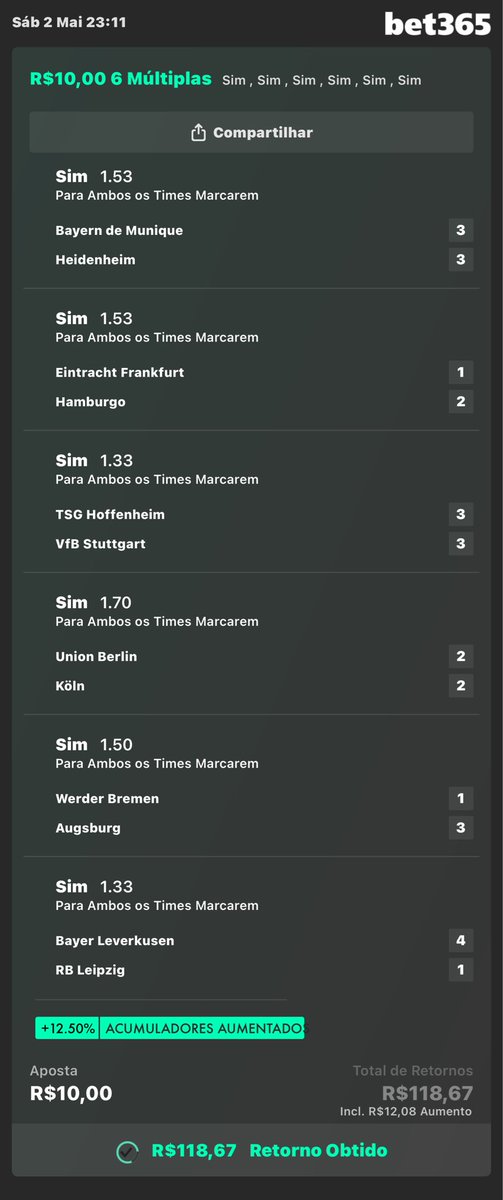Viewport: 503px width, 1200px height.
Task: Click the VfB Stuttgart team name
Action: pyautogui.click(x=96, y=544)
